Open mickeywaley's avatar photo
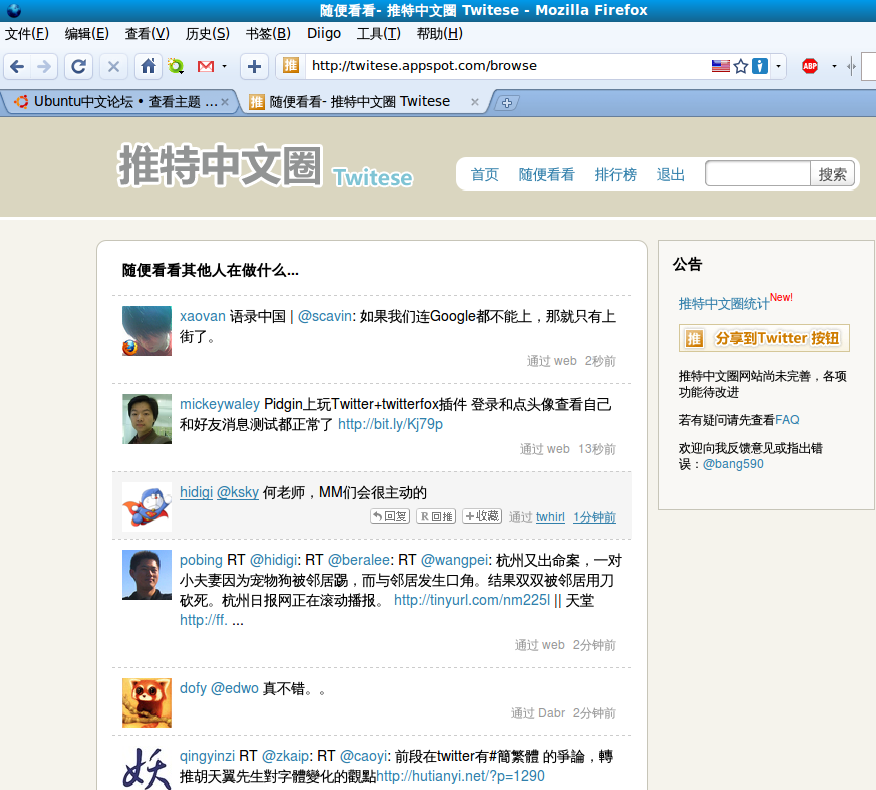Viewport: 876px width, 790px height. [147, 419]
